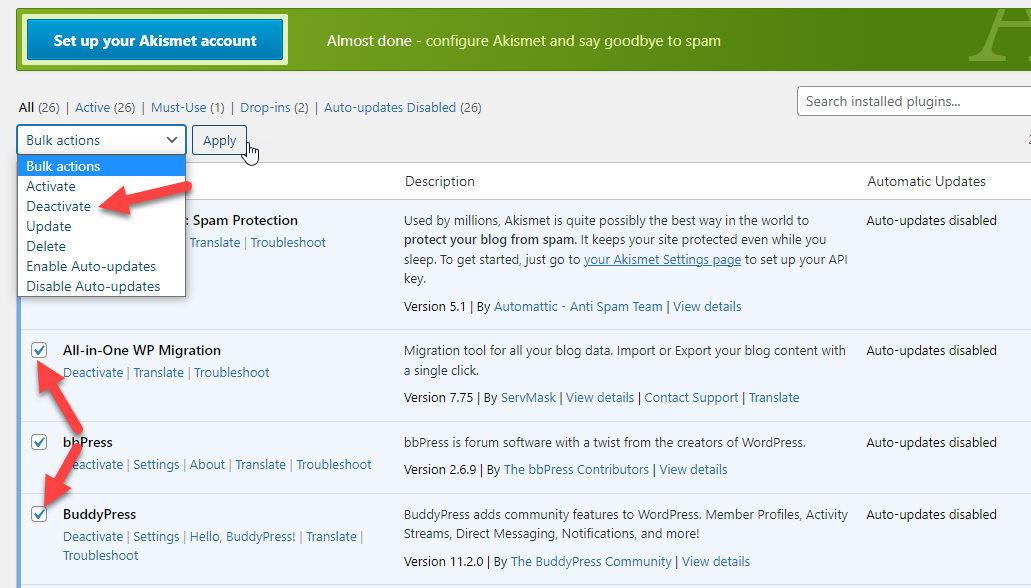Uncheck the All-in-One WP Migration checkbox
The image size is (1031, 588).
39,350
